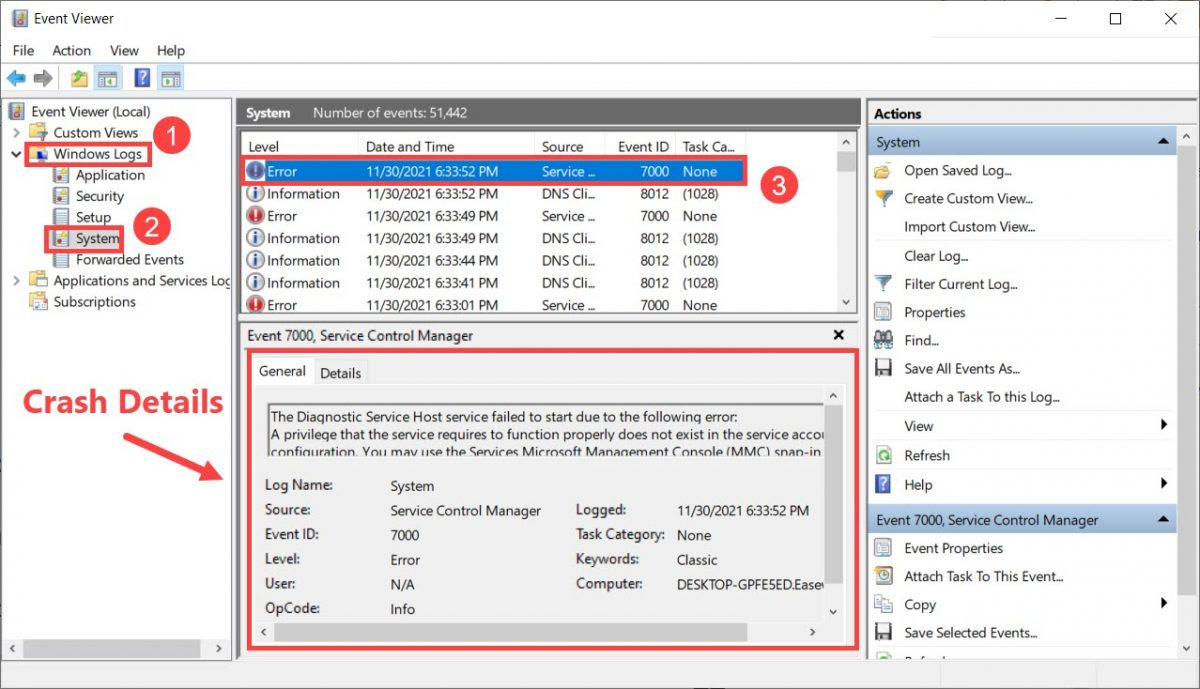Select the Find binoculars icon
This screenshot has width=1200, height=689.
884,340
